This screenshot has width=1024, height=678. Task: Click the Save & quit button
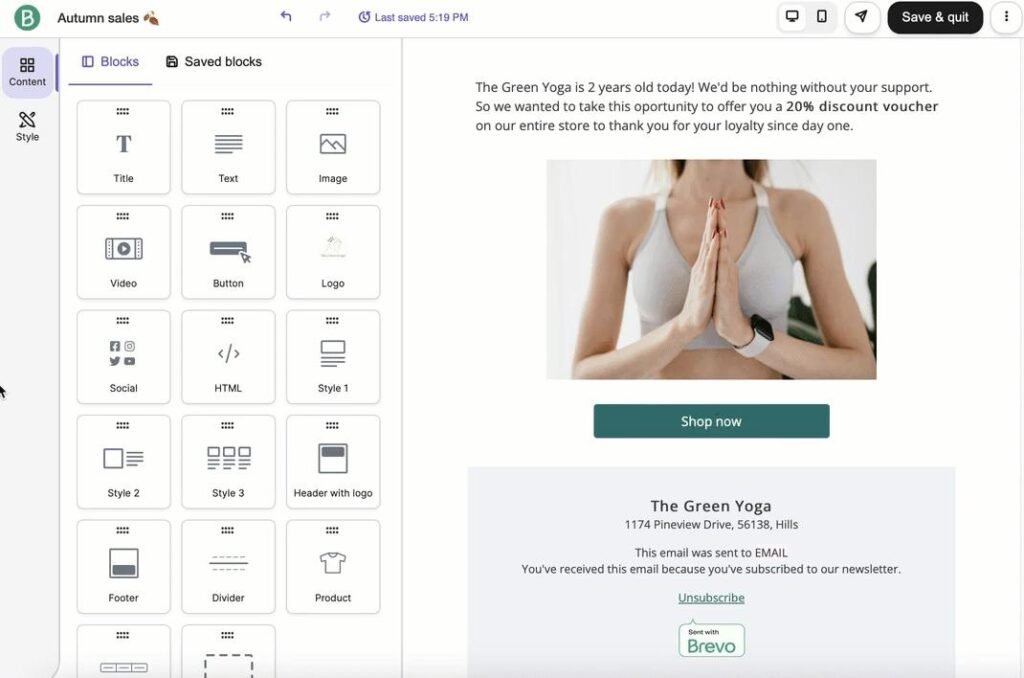click(x=934, y=17)
